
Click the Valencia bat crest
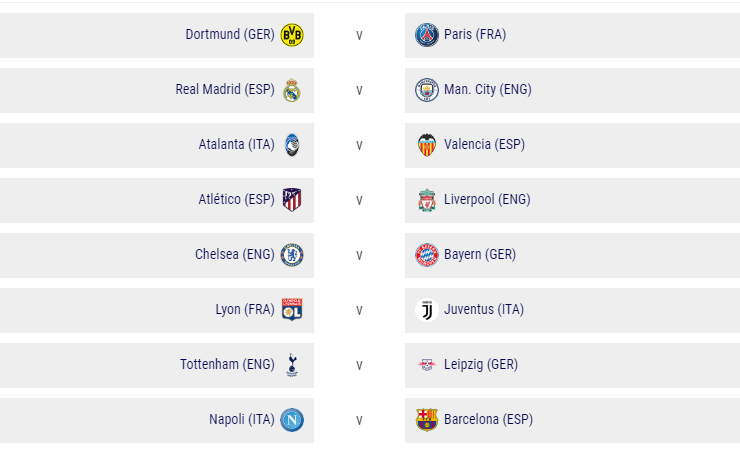pyautogui.click(x=427, y=145)
